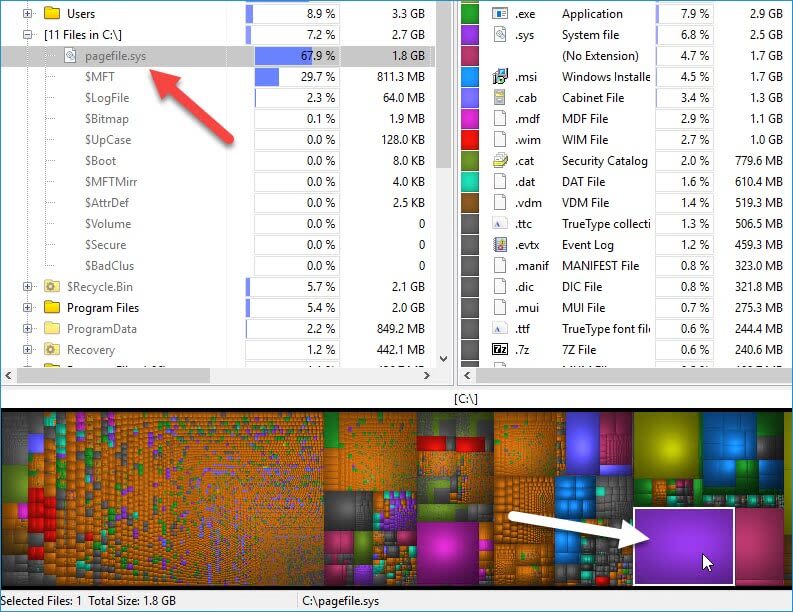This screenshot has height=612, width=793.
Task: Click the 2.9 GB .exe size value
Action: click(766, 14)
